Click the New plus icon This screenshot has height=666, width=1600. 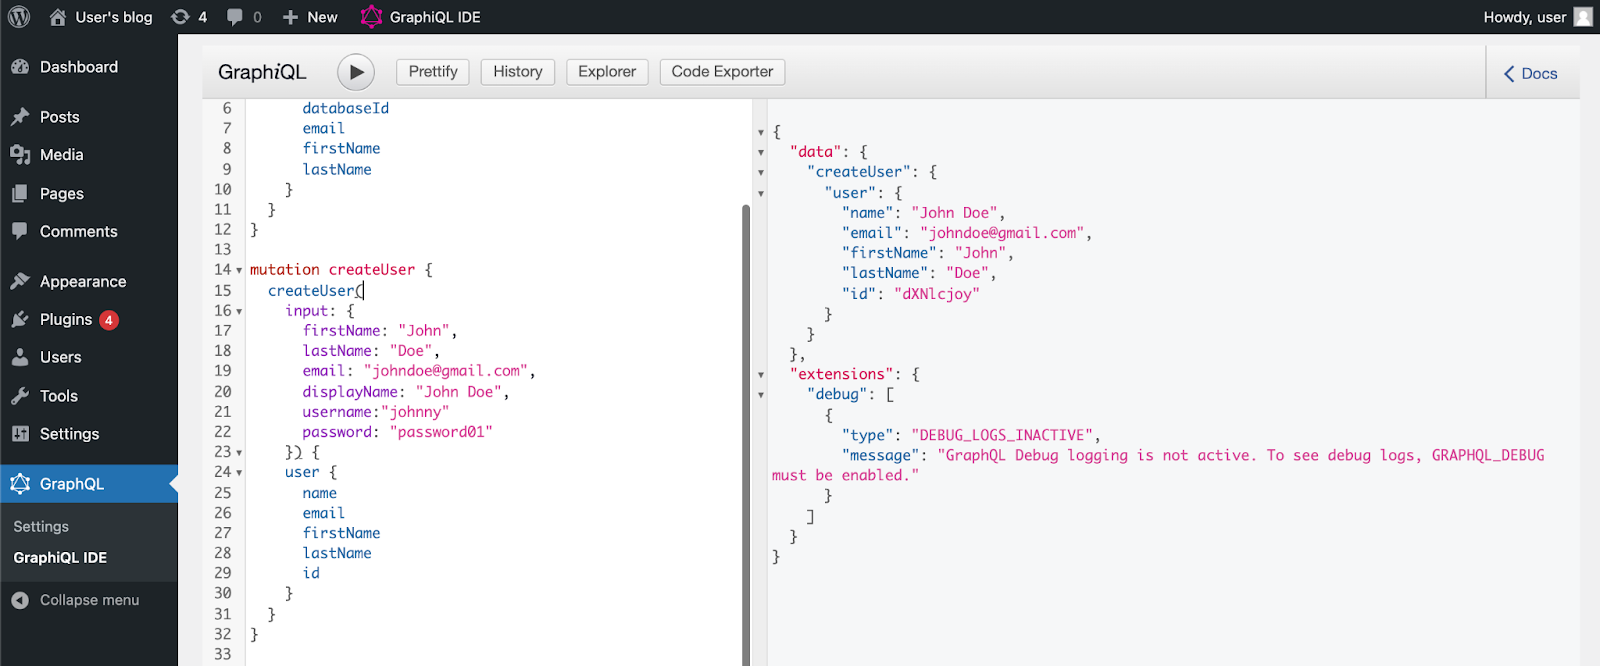click(290, 17)
